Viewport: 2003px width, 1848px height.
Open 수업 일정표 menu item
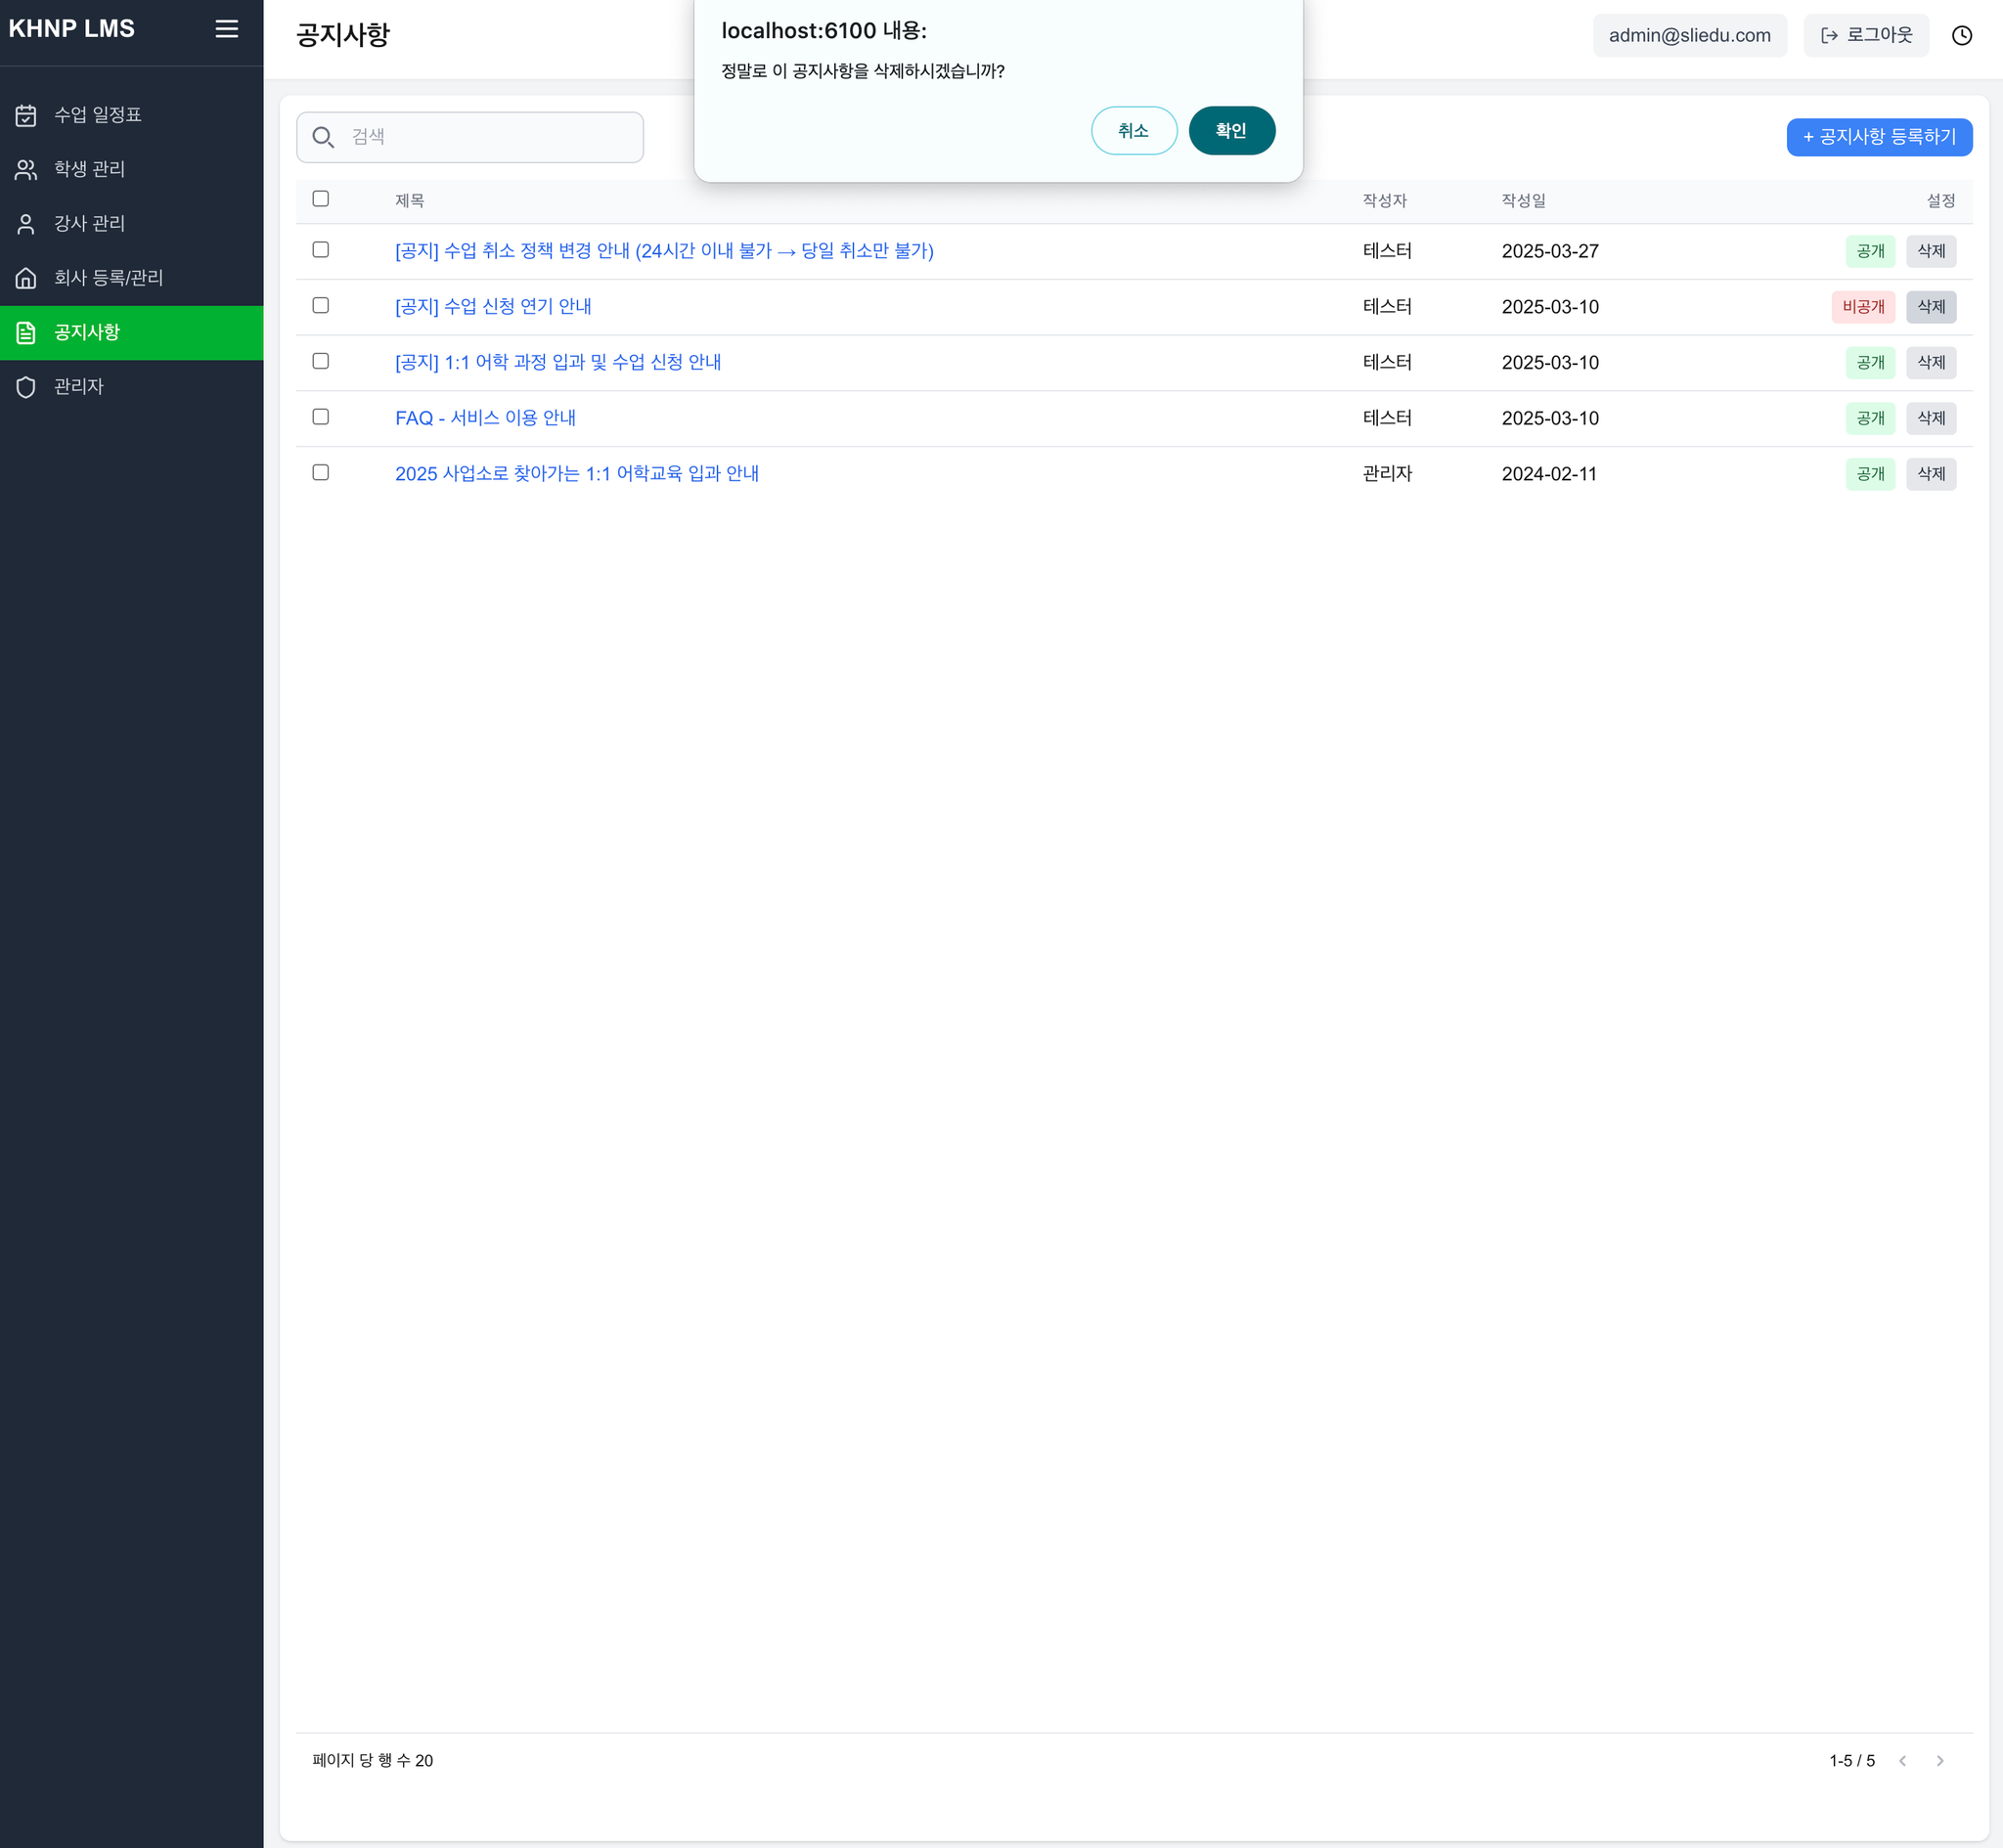coord(132,115)
